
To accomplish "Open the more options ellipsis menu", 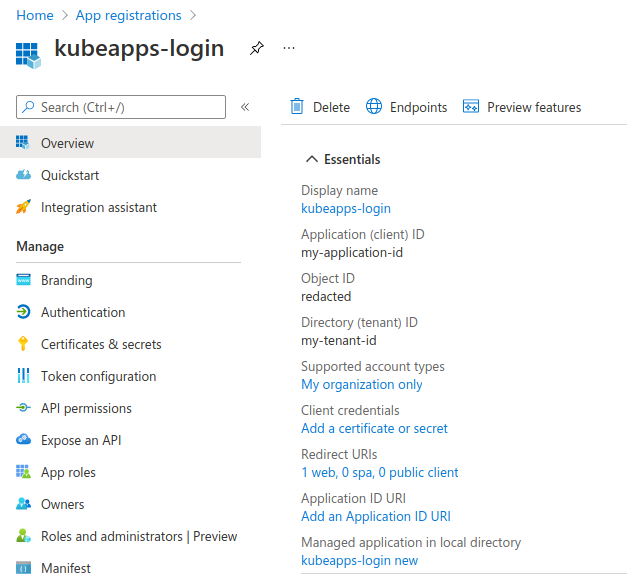I will pos(289,48).
